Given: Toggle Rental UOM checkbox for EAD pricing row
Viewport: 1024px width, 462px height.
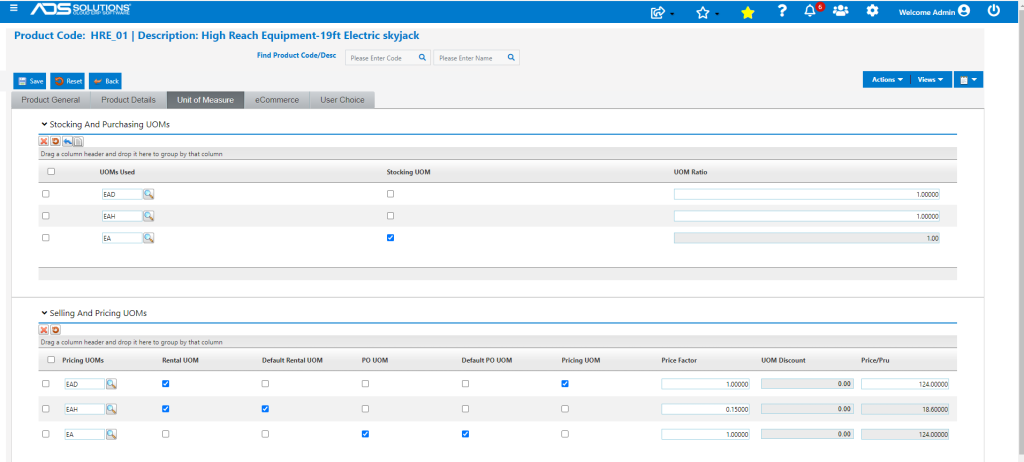Looking at the screenshot, I should pyautogui.click(x=165, y=384).
